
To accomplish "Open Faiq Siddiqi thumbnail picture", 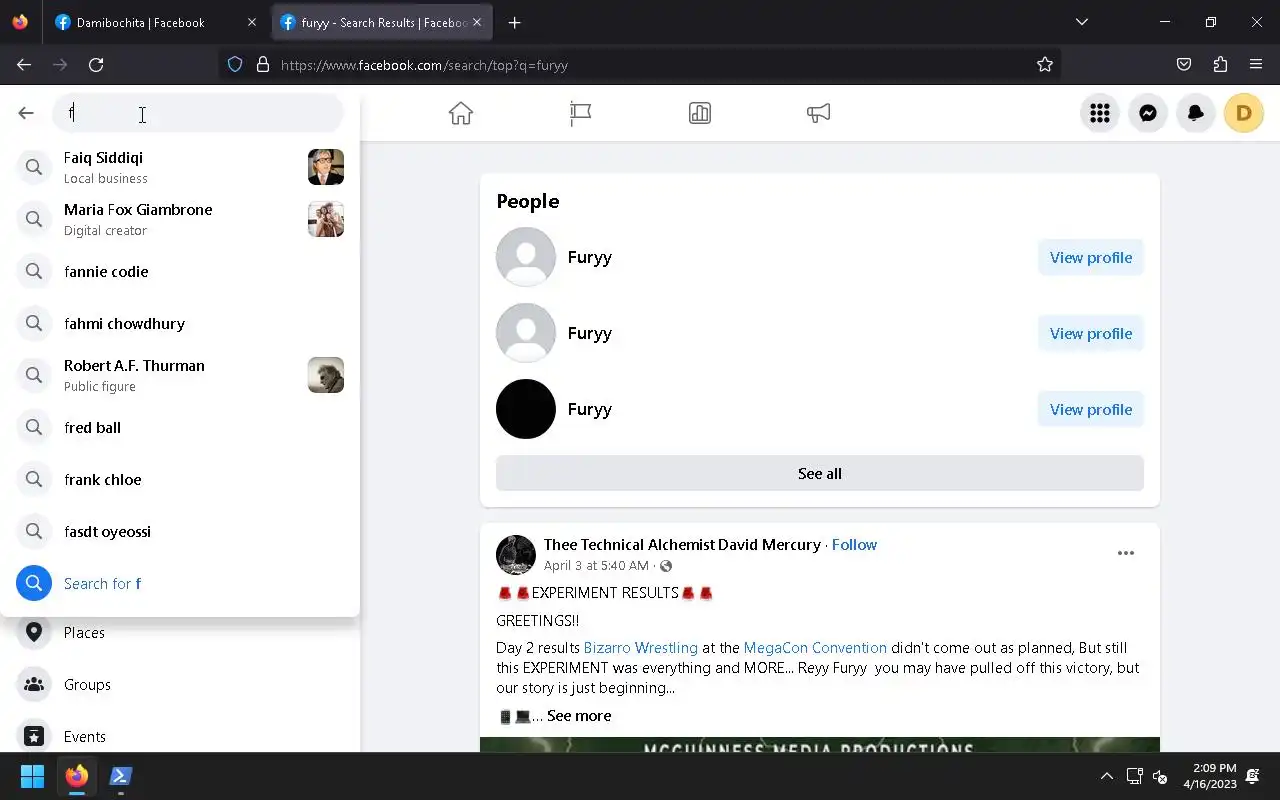I will coord(326,167).
